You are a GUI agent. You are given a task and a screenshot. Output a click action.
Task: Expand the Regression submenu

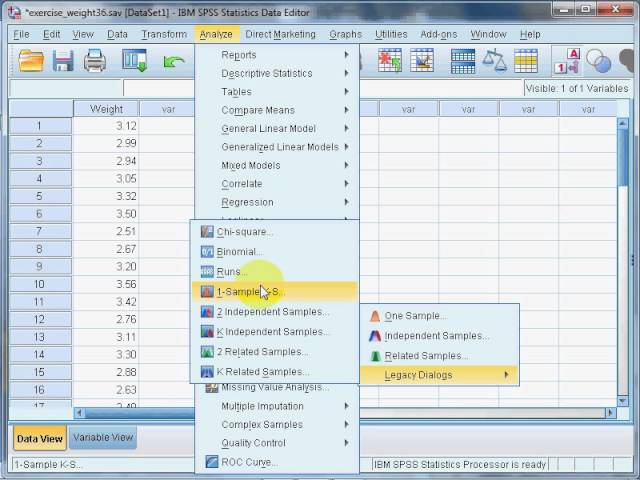click(347, 202)
